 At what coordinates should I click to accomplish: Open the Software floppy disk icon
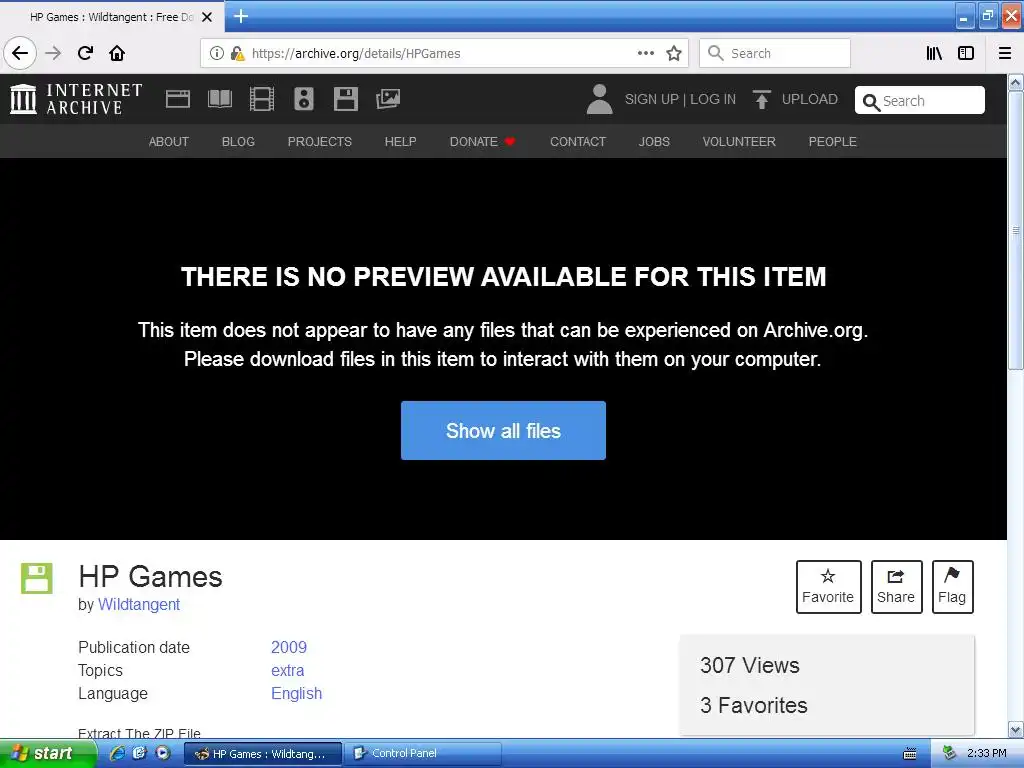coord(345,99)
